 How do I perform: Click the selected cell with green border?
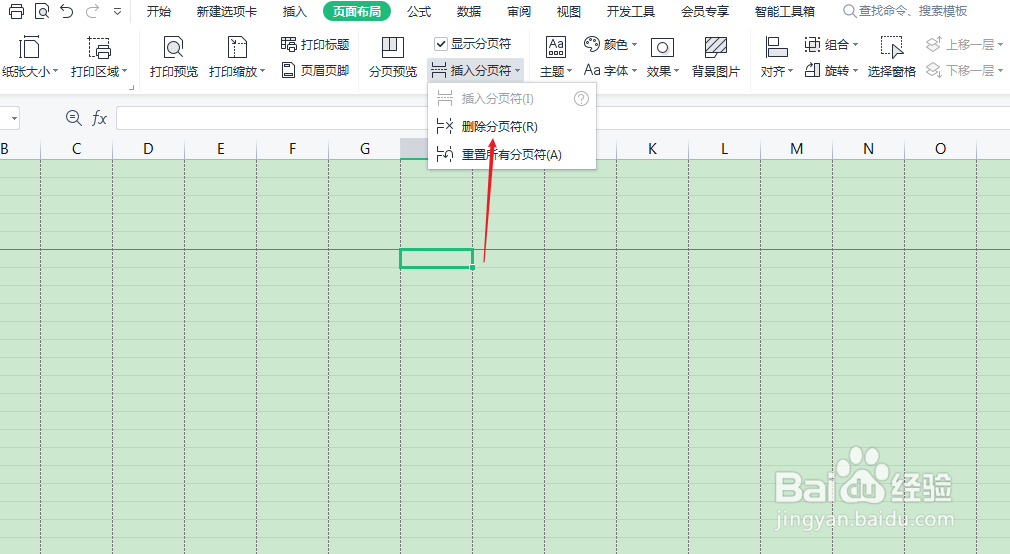click(437, 258)
